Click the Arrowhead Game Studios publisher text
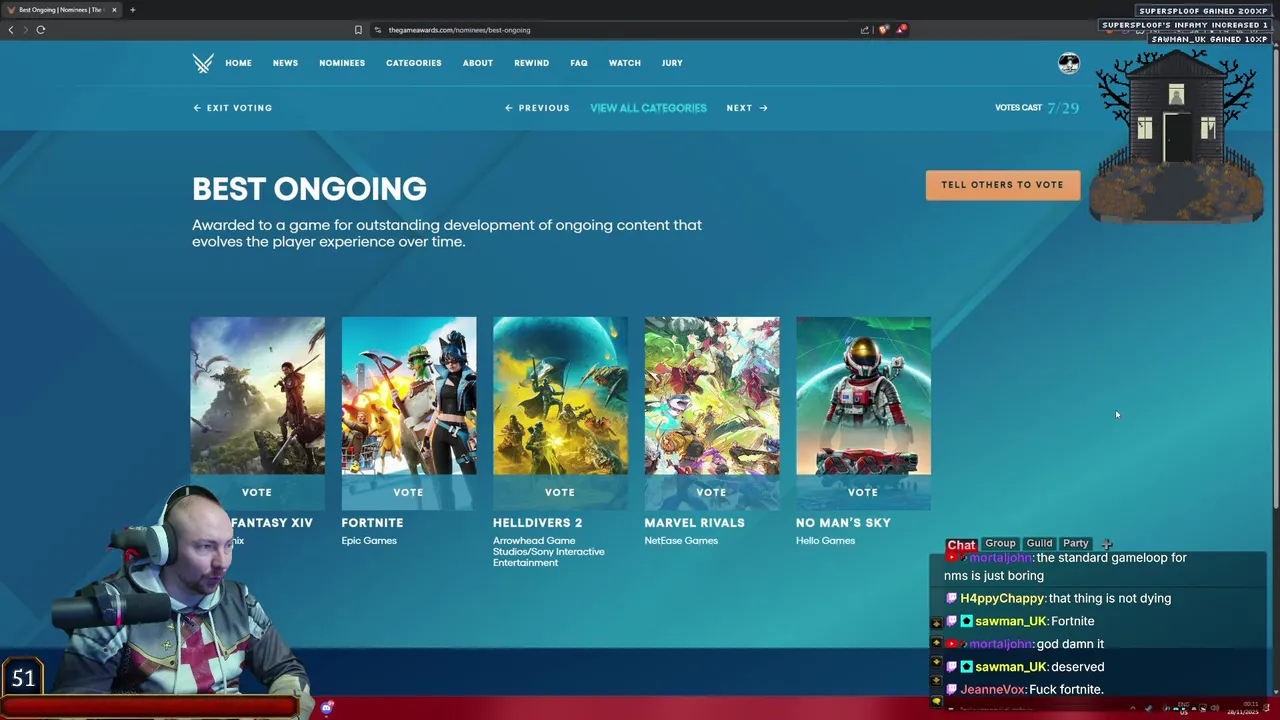The image size is (1280, 720). pyautogui.click(x=549, y=552)
